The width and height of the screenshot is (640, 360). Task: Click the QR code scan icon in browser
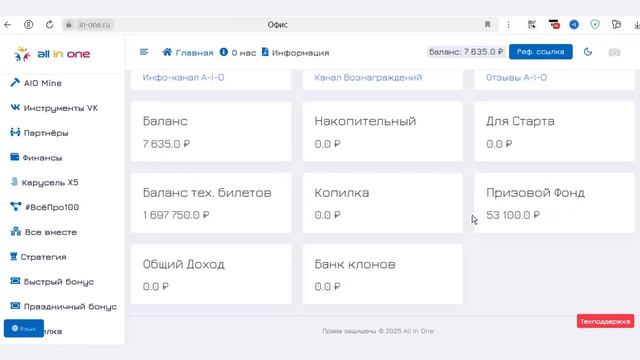pyautogui.click(x=531, y=24)
